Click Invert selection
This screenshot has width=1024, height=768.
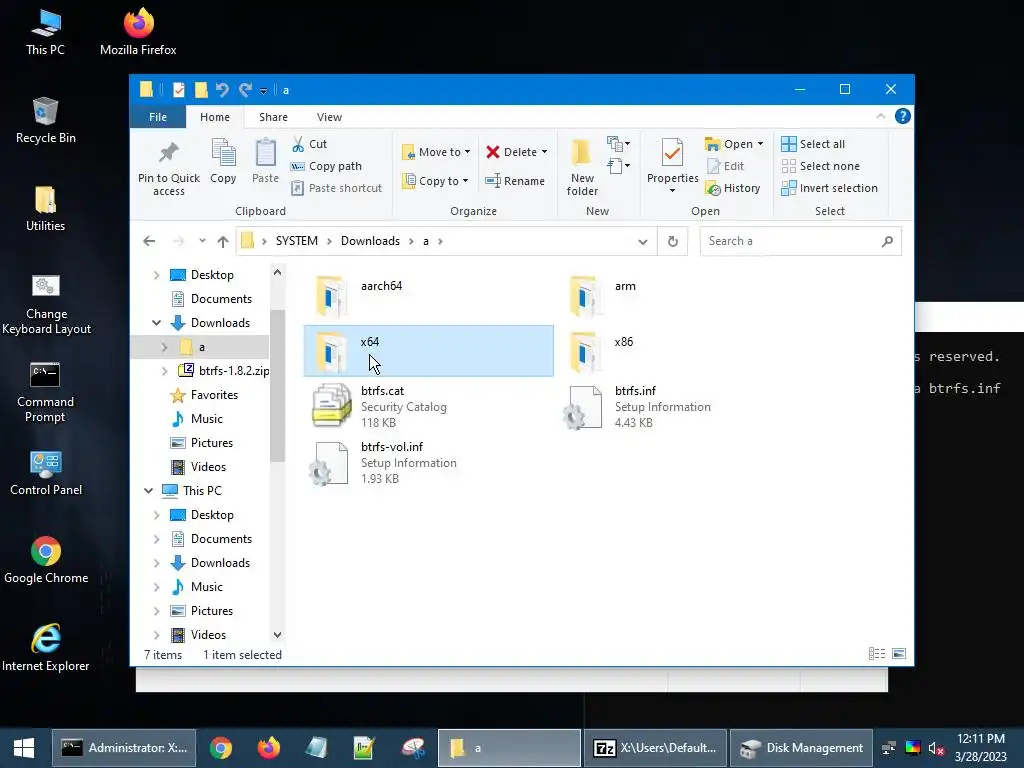[x=829, y=188]
